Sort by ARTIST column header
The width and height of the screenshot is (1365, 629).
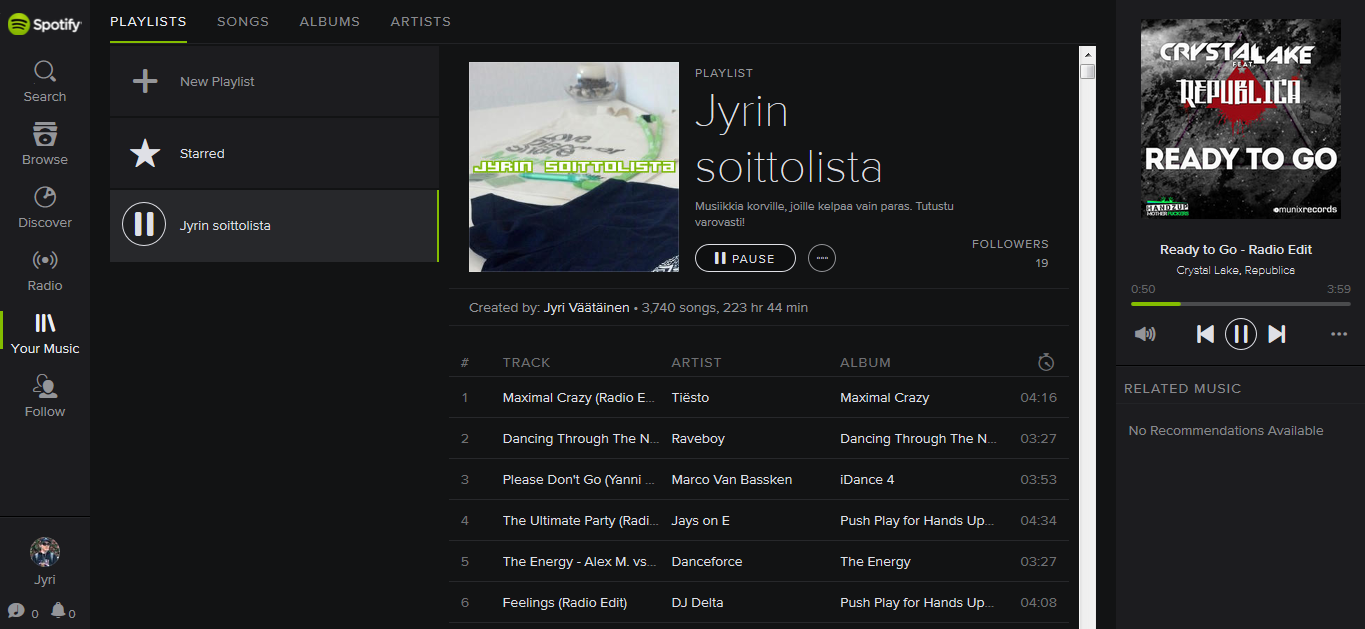(x=696, y=362)
